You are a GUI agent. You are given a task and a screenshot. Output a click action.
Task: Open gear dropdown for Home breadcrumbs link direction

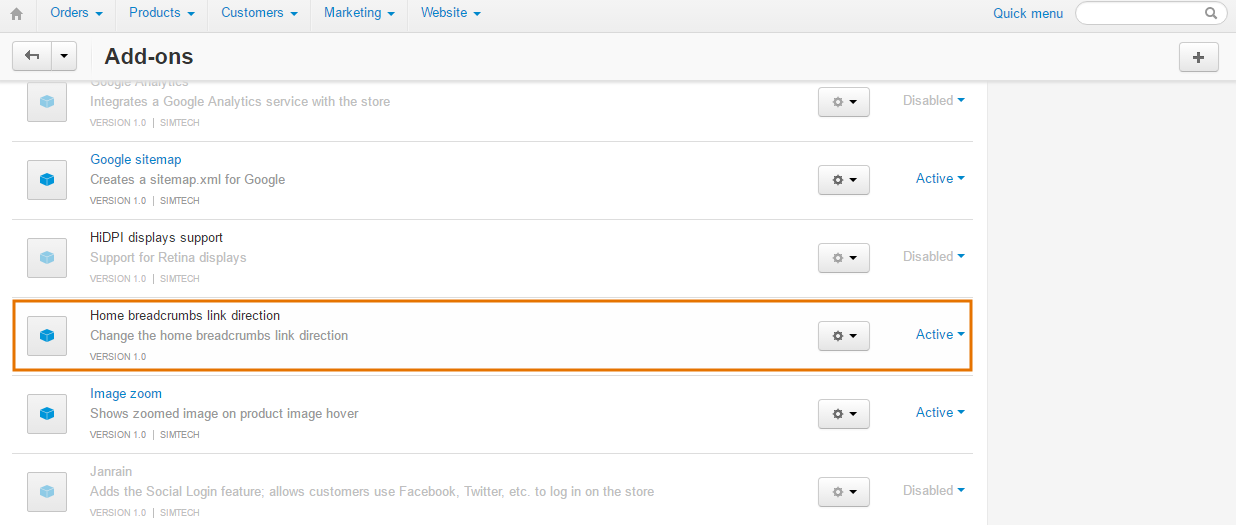point(844,336)
